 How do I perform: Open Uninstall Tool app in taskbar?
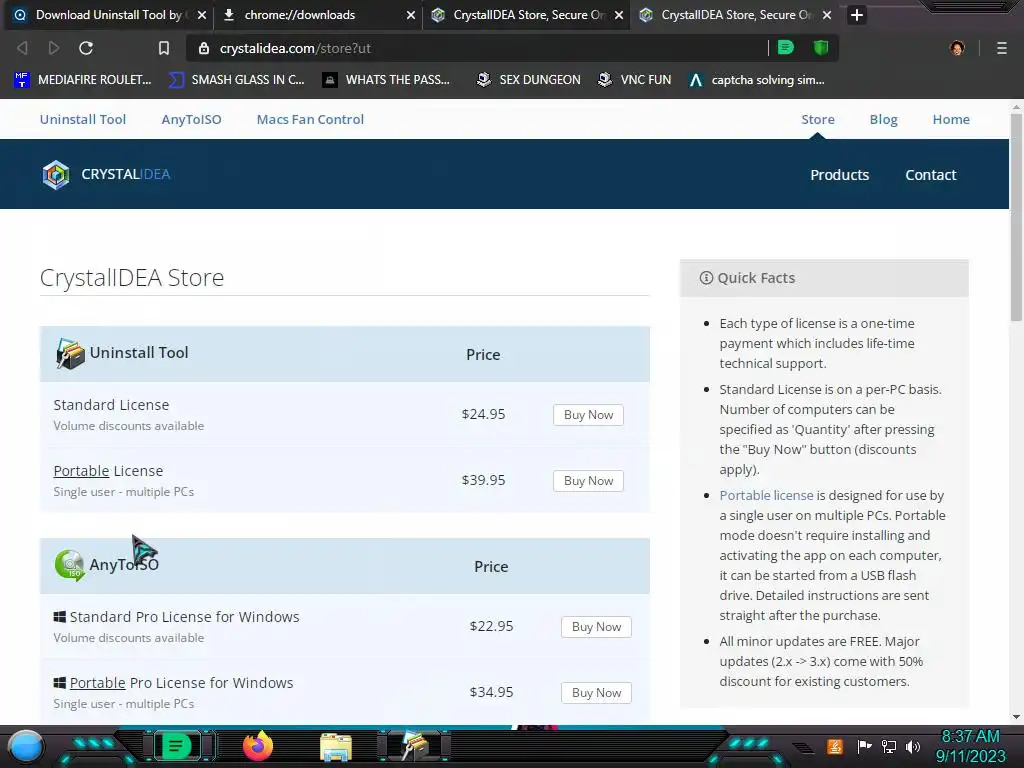[x=416, y=746]
